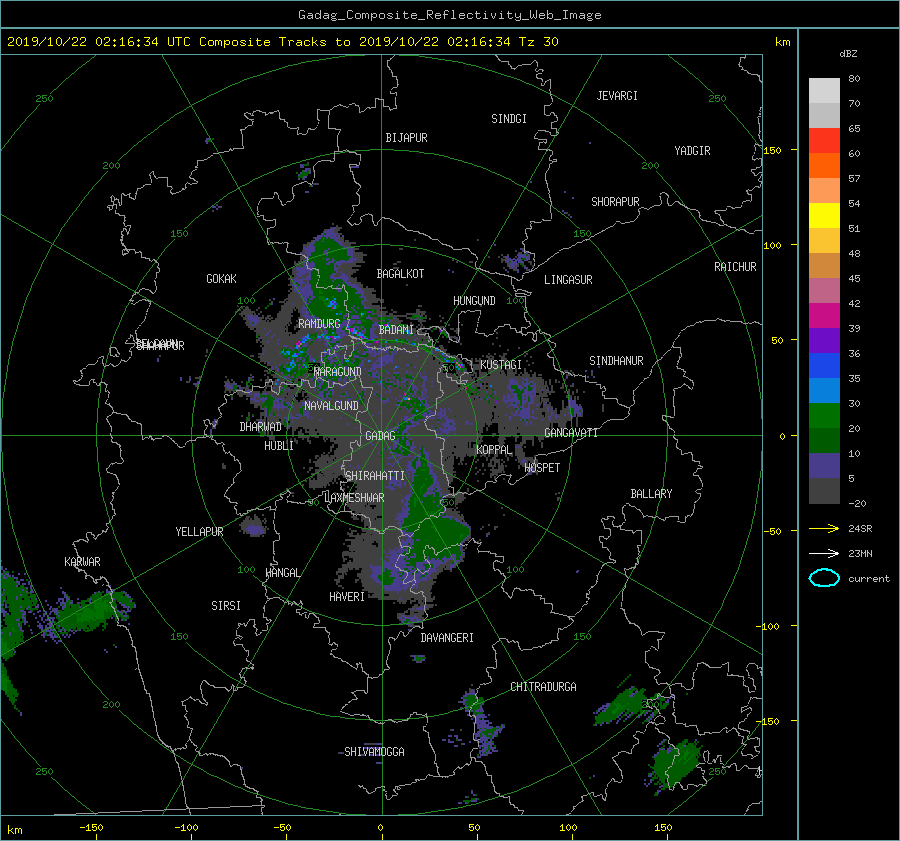Click the KUSTAGI city label
900x841 pixels.
(501, 365)
